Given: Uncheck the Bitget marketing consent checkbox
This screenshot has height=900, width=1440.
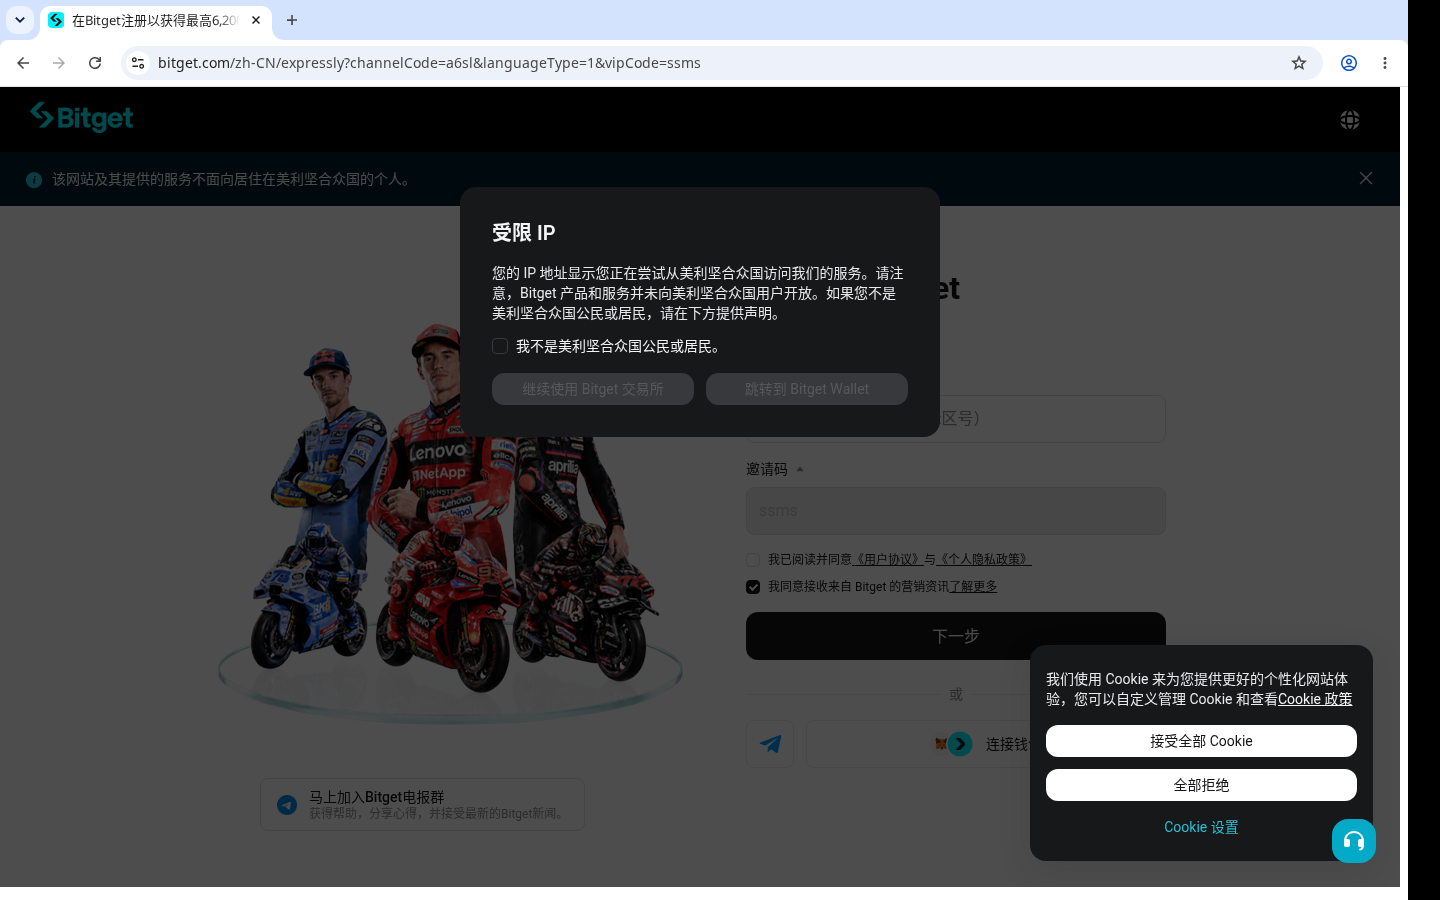Looking at the screenshot, I should pyautogui.click(x=753, y=587).
